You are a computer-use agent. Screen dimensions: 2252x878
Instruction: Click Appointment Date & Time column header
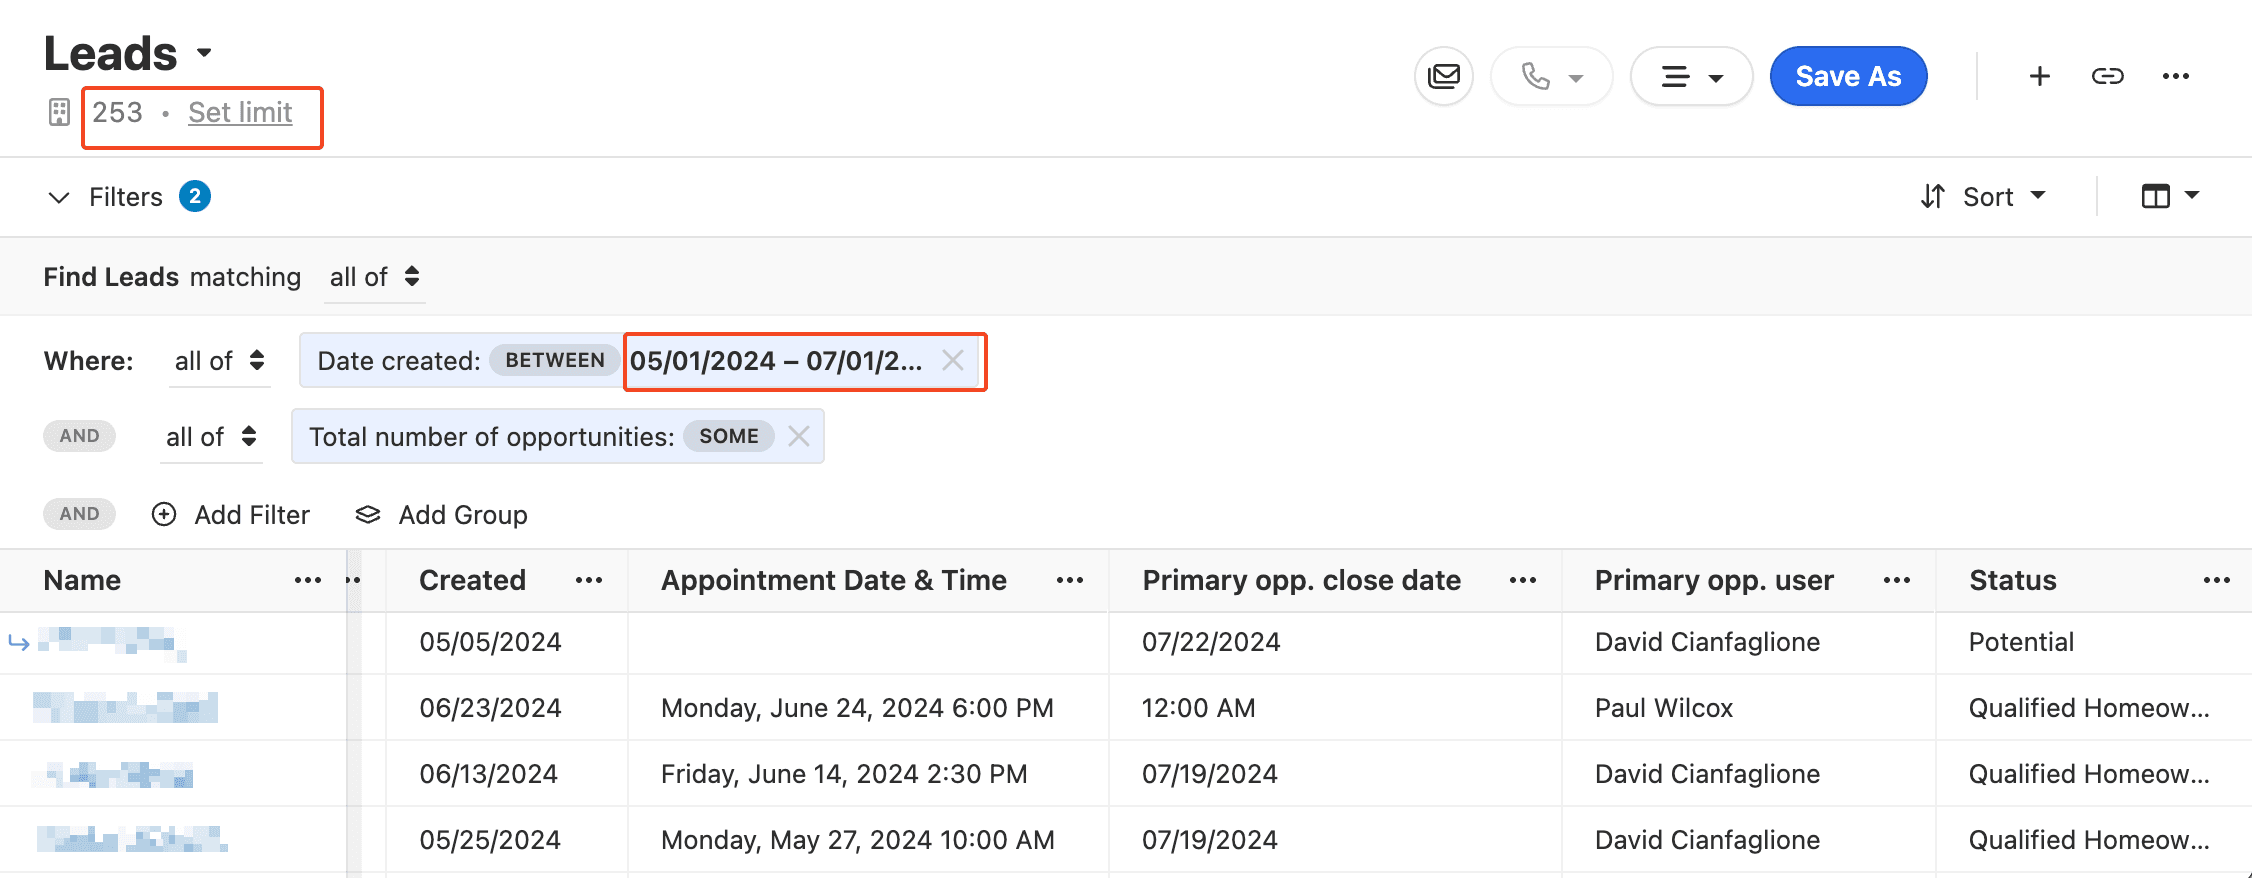pos(834,581)
